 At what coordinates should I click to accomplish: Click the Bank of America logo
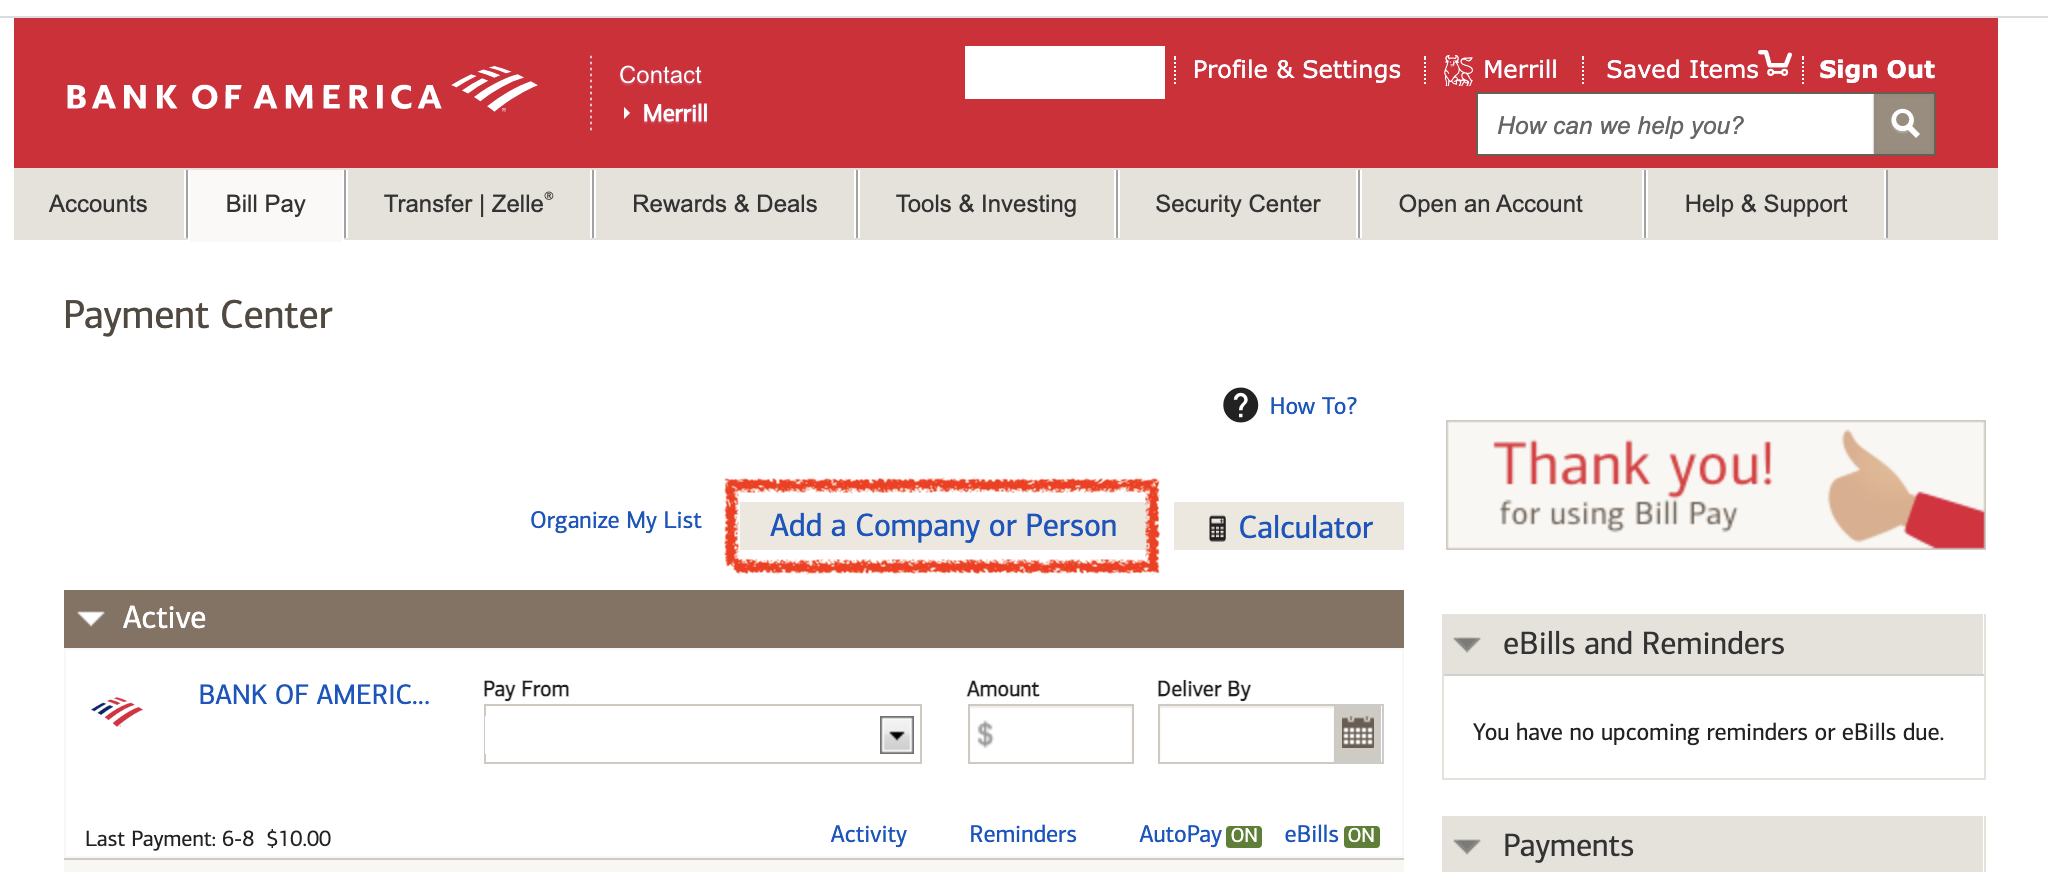coord(300,92)
